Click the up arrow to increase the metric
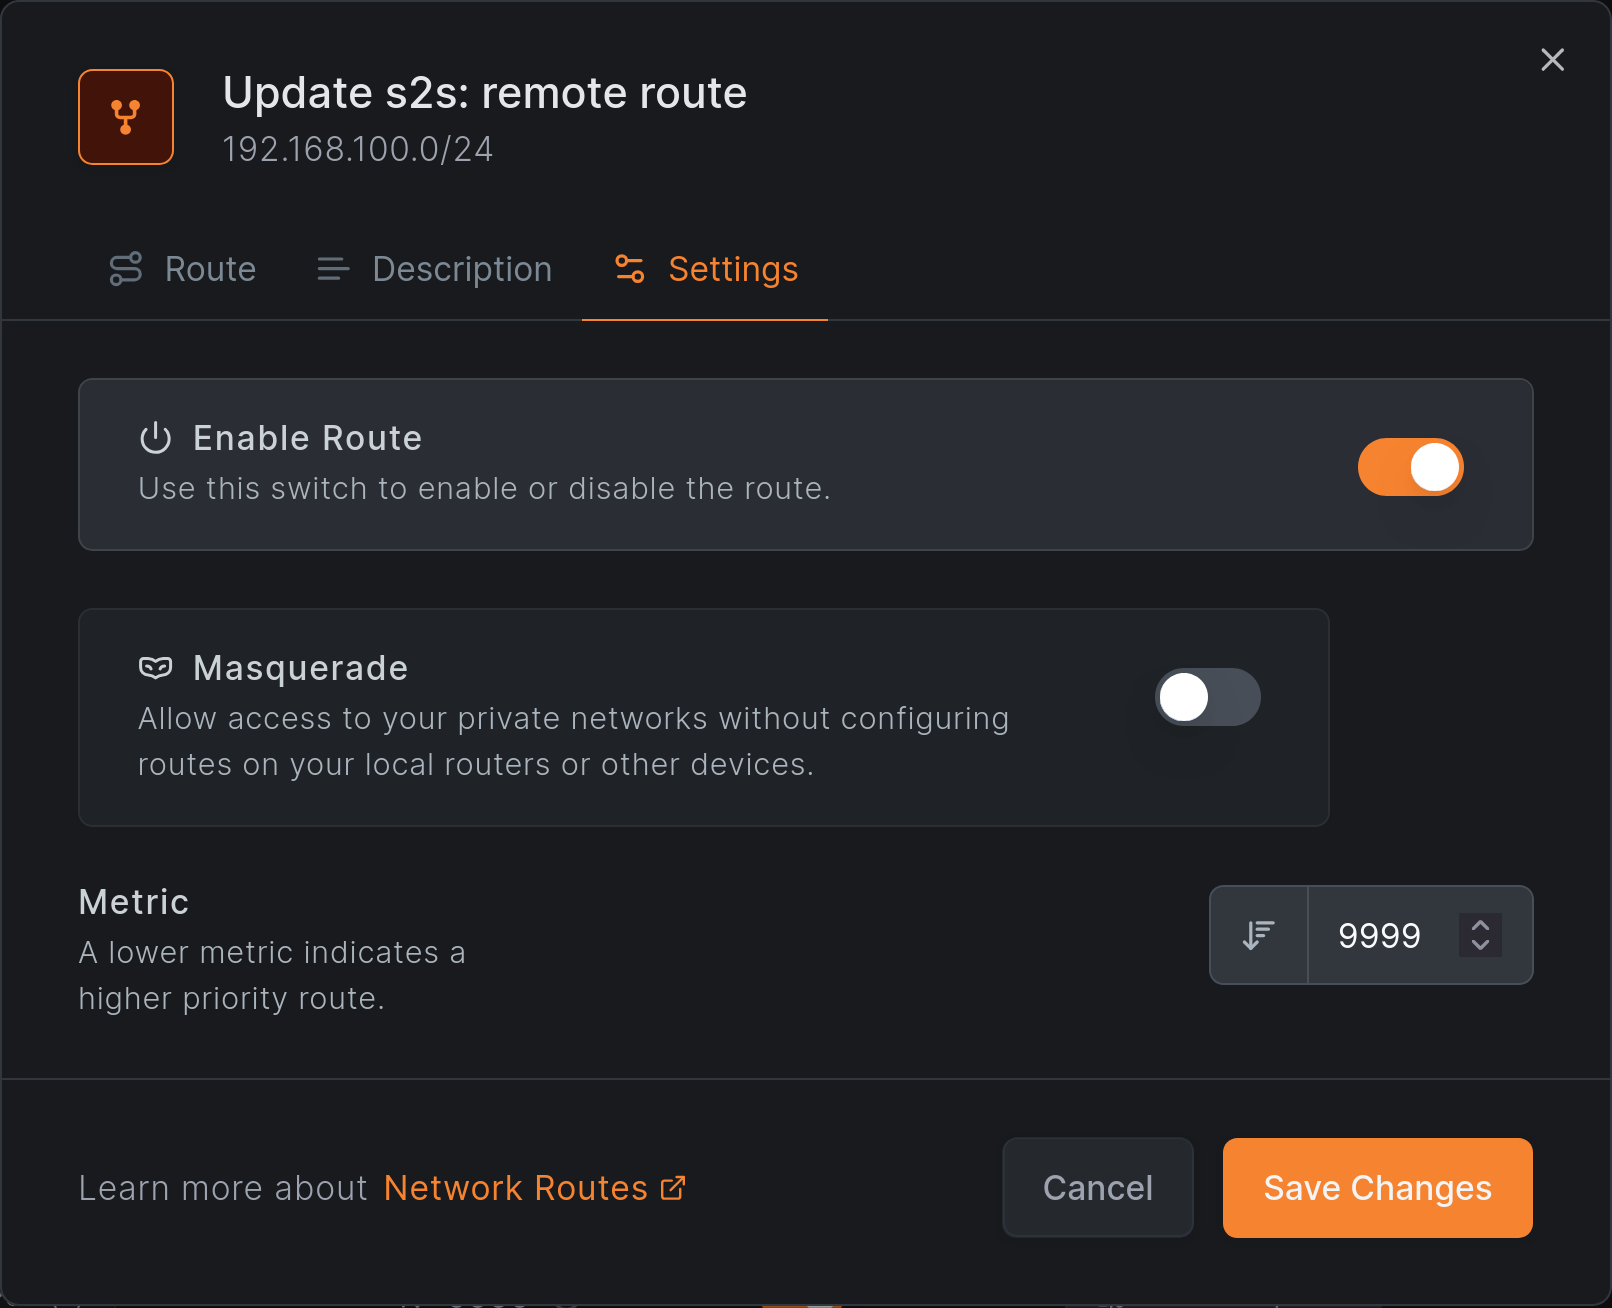 click(x=1480, y=924)
